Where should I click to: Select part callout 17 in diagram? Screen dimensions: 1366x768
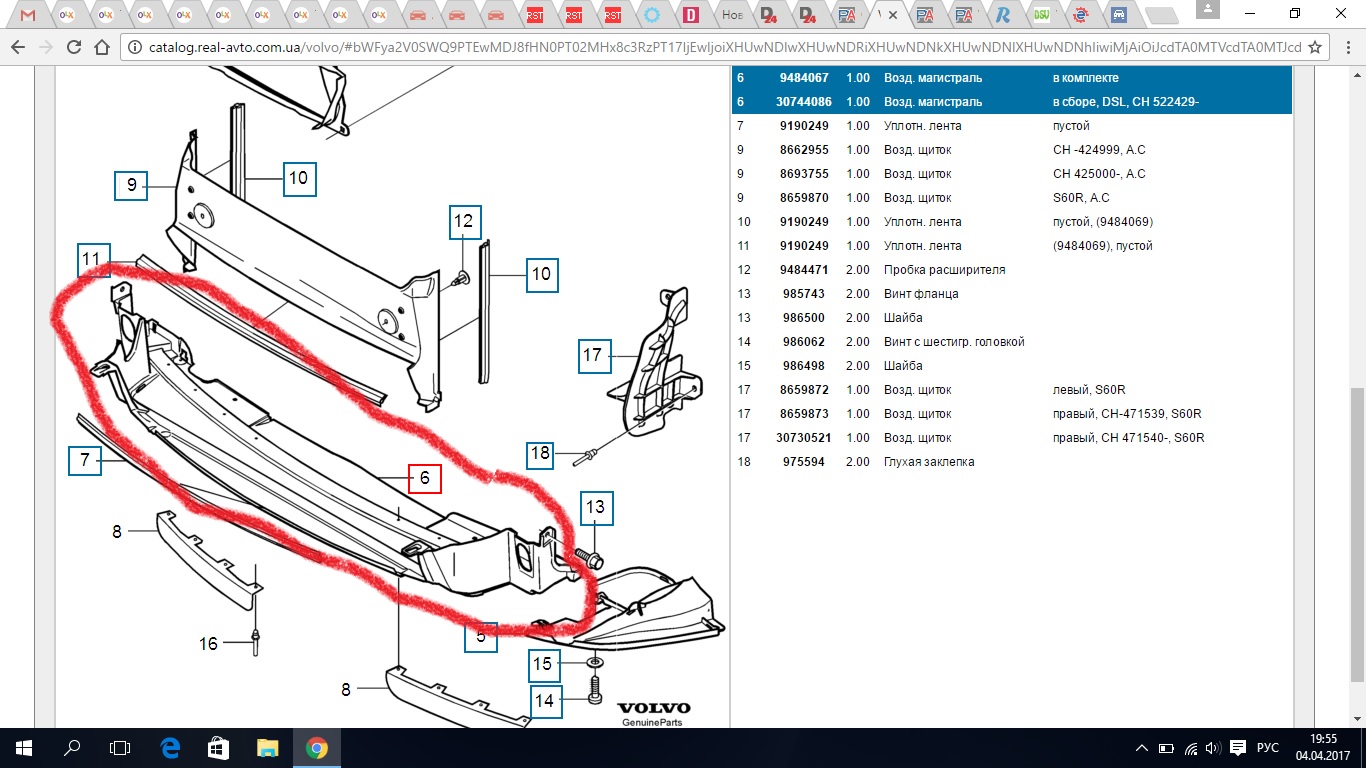(x=593, y=355)
